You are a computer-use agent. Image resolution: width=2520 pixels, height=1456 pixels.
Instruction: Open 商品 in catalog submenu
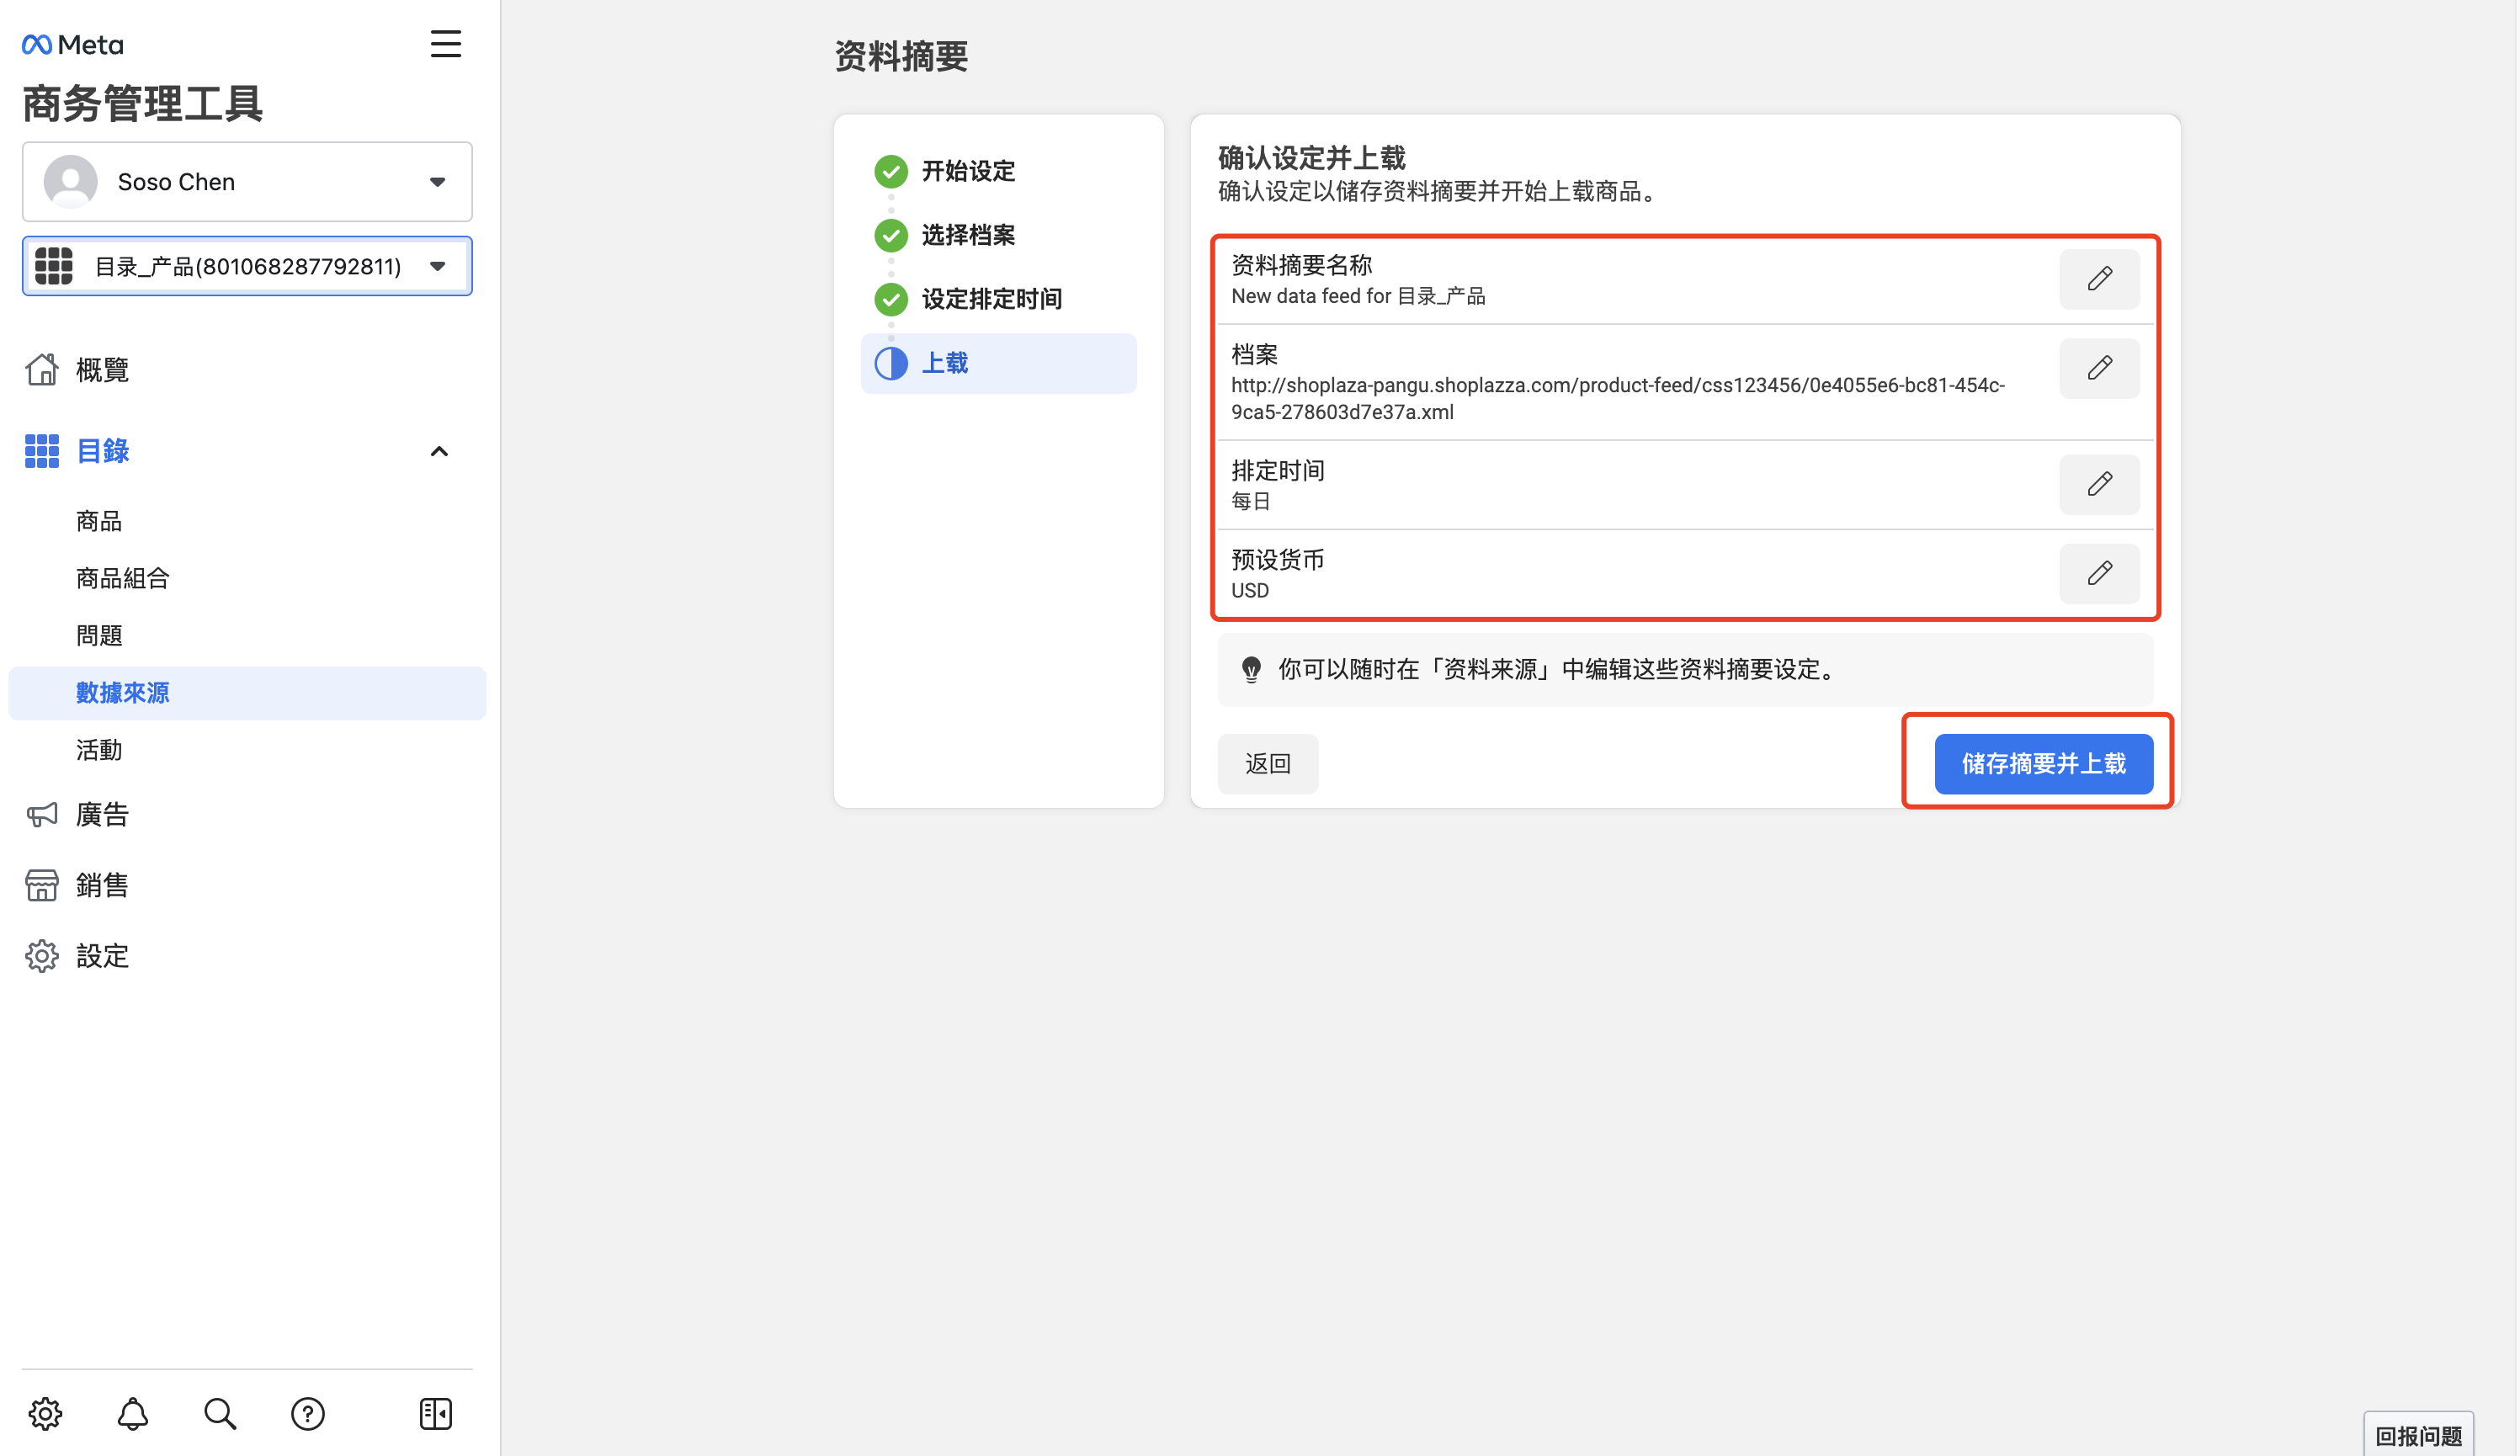coord(99,521)
